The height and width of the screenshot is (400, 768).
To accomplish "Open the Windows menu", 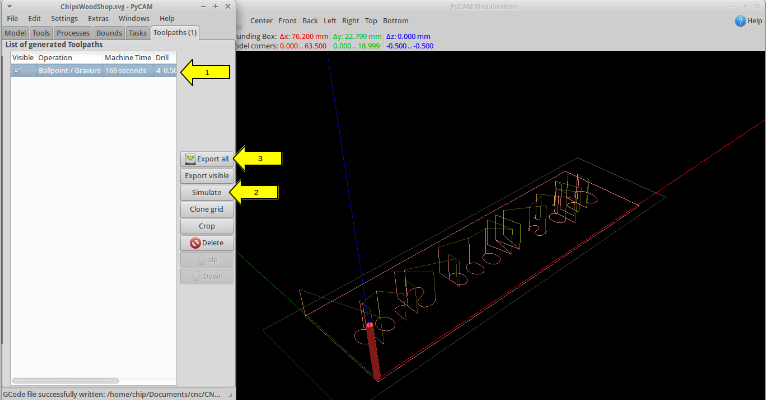I will (x=134, y=19).
